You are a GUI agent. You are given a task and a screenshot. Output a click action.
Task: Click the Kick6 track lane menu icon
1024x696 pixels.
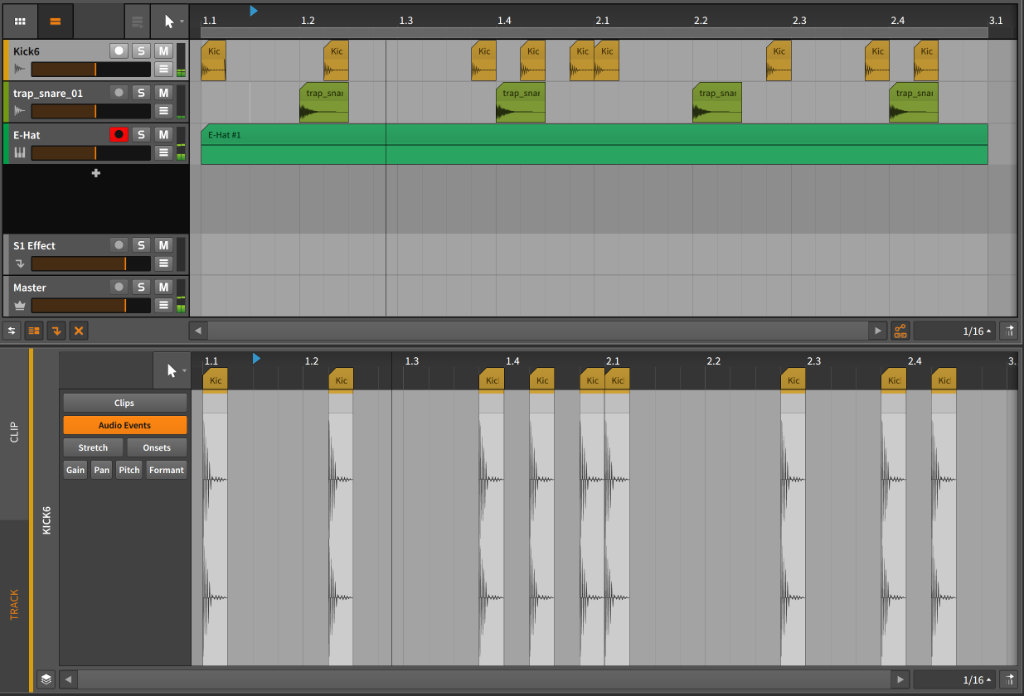click(x=163, y=69)
